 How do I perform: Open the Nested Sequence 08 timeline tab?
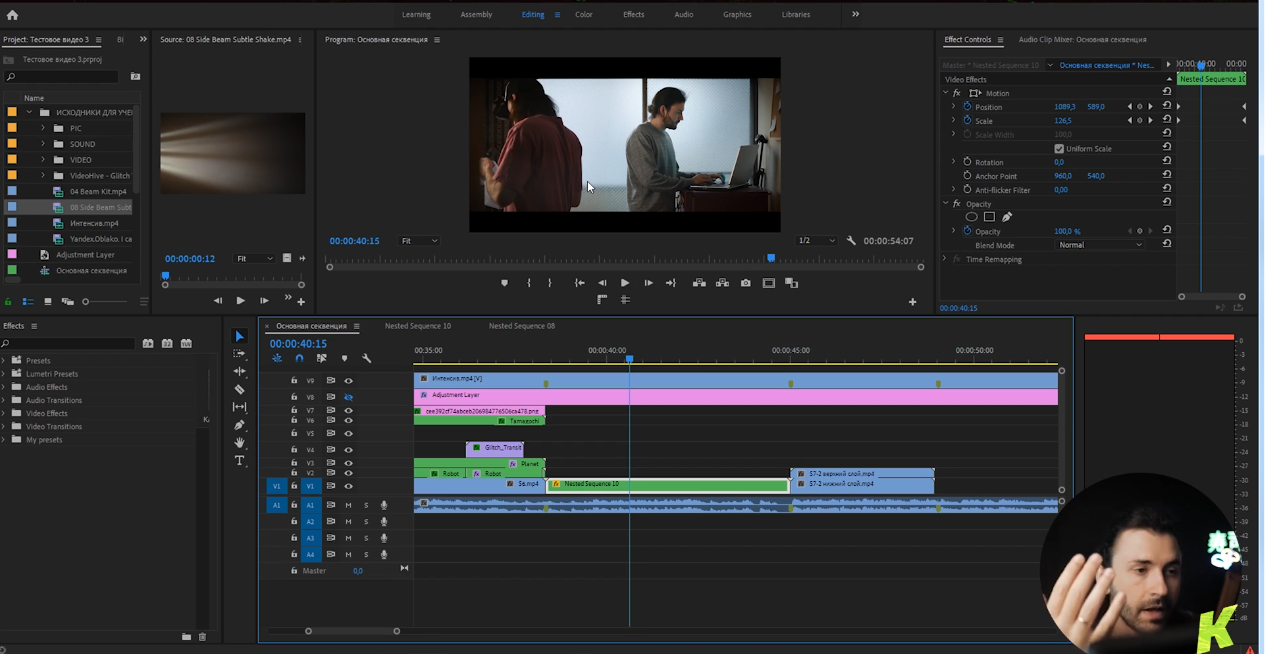(x=521, y=326)
